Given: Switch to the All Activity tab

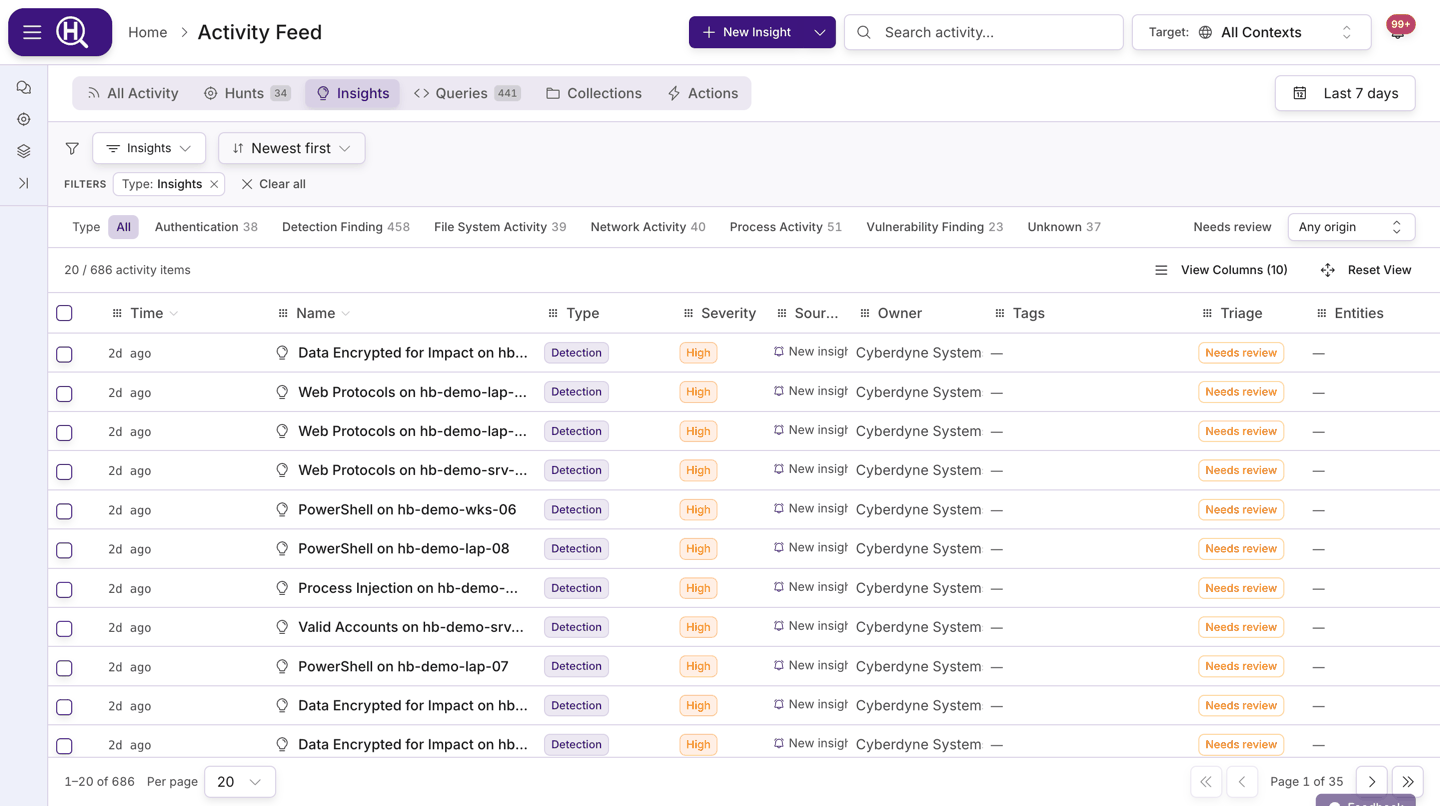Looking at the screenshot, I should (x=133, y=93).
